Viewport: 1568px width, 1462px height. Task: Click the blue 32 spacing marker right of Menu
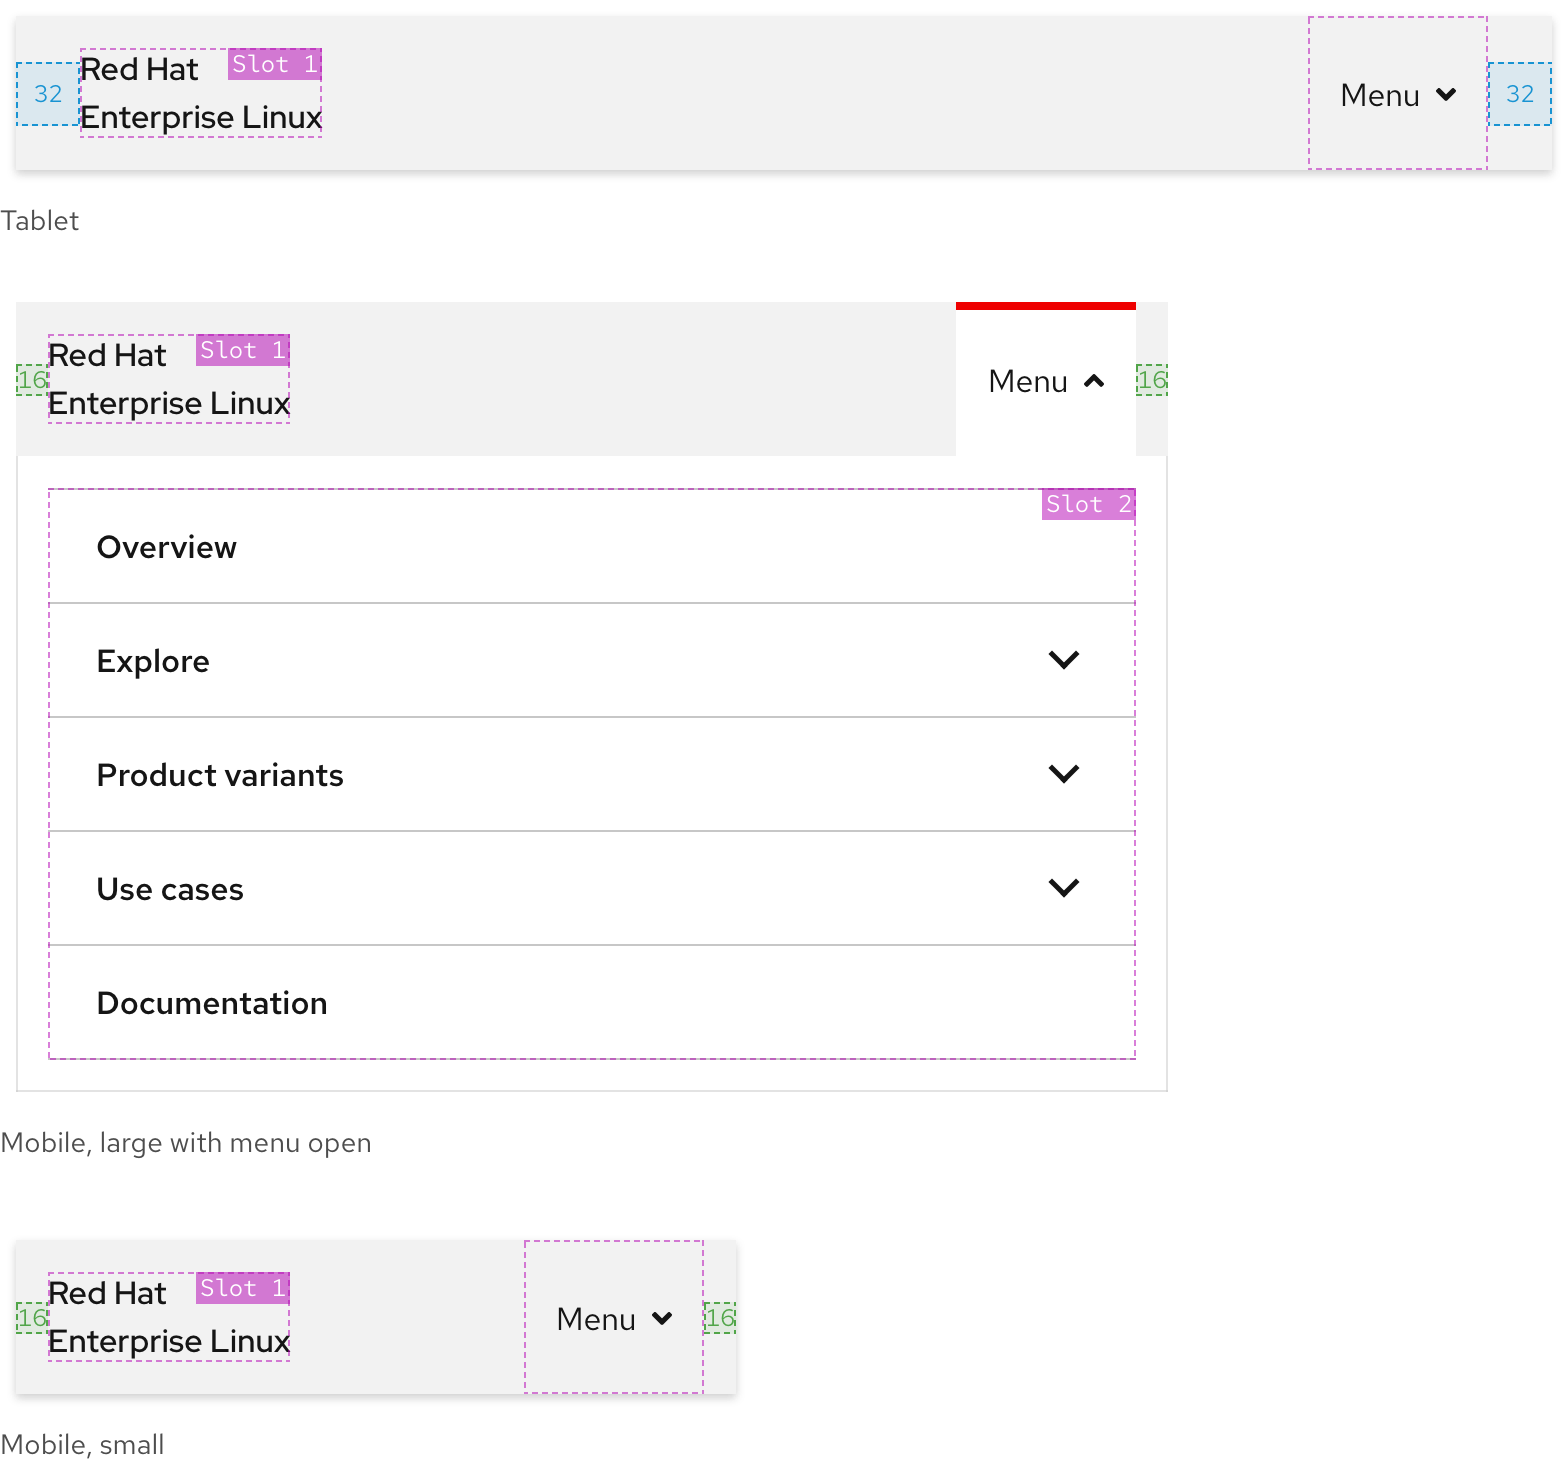pos(1519,94)
